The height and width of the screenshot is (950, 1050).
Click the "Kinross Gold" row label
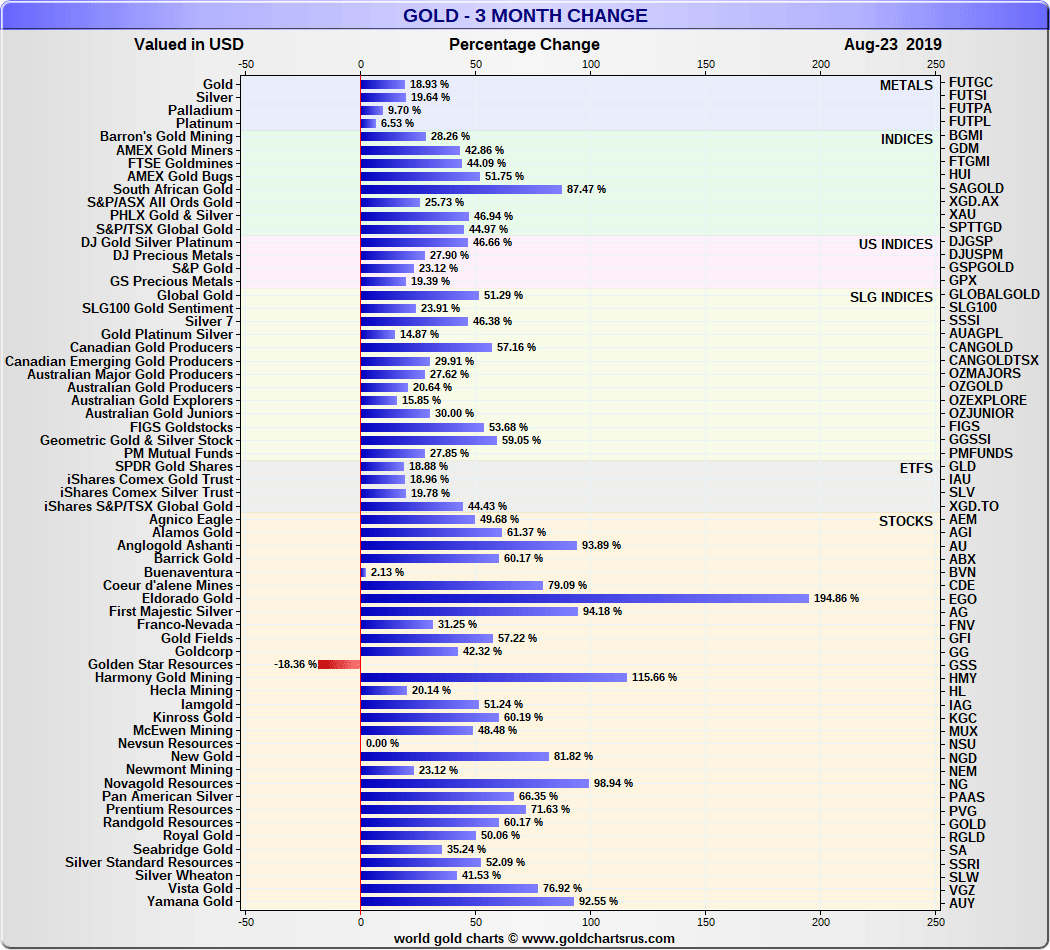[x=193, y=718]
